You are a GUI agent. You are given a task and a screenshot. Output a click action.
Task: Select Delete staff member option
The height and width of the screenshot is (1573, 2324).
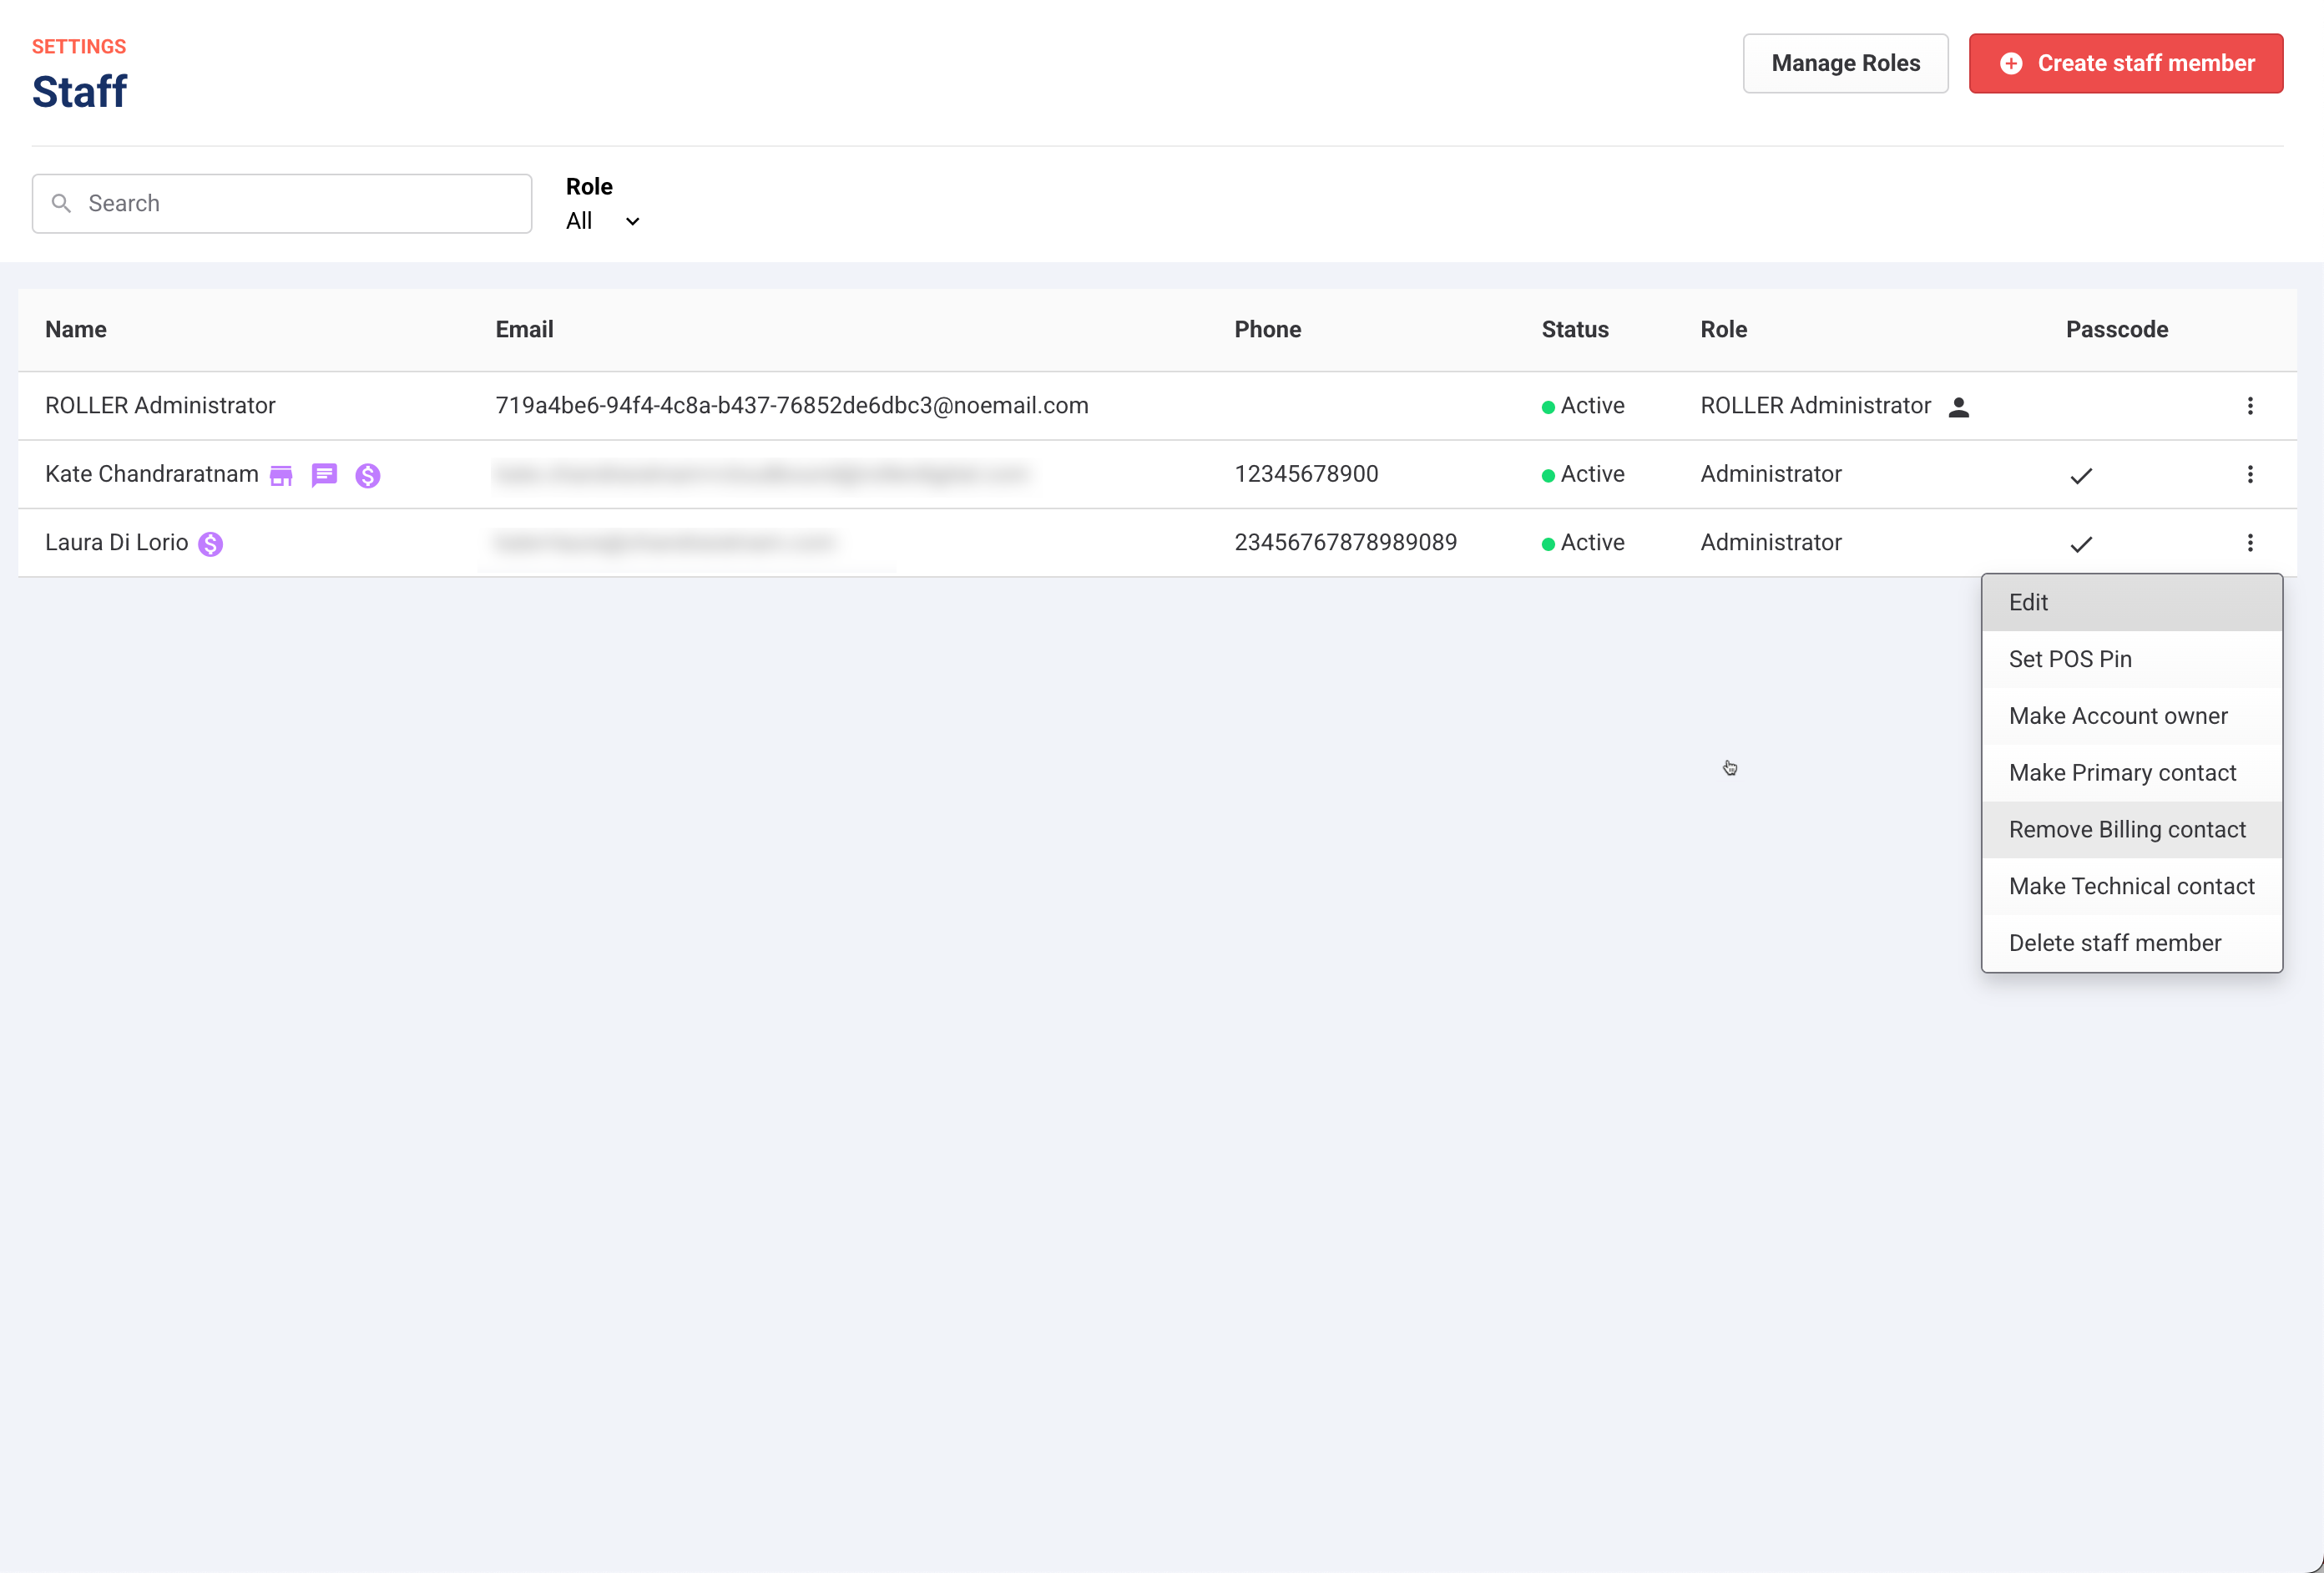click(2131, 943)
